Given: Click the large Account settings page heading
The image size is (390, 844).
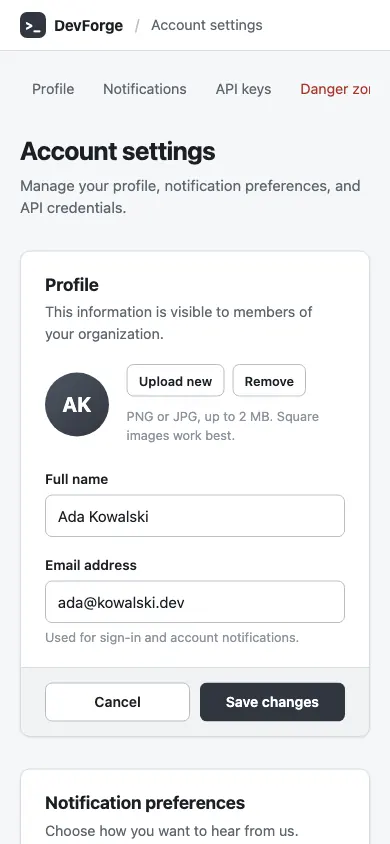Looking at the screenshot, I should pyautogui.click(x=118, y=152).
